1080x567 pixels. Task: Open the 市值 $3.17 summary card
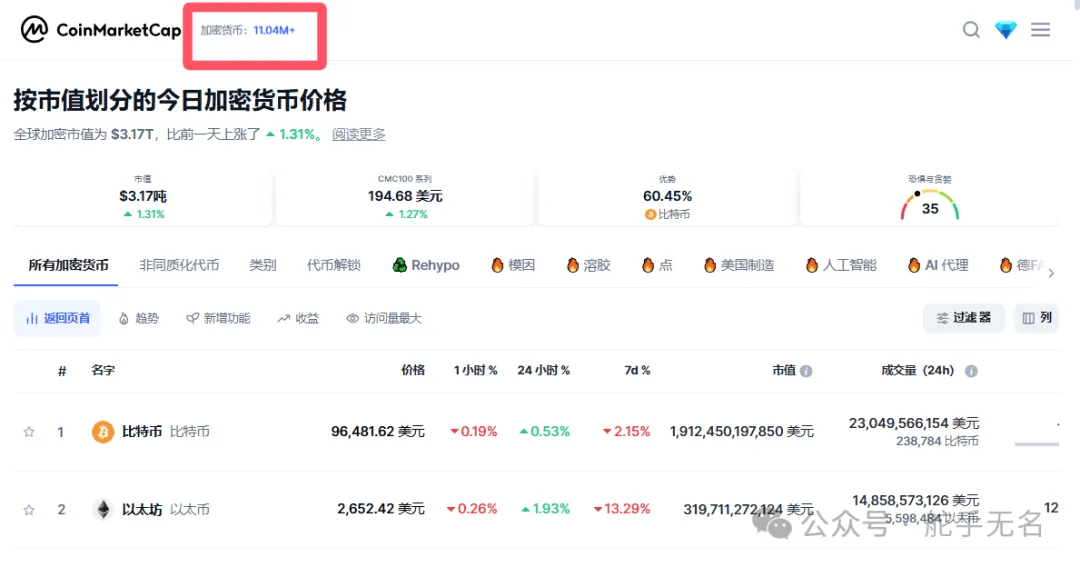[143, 197]
